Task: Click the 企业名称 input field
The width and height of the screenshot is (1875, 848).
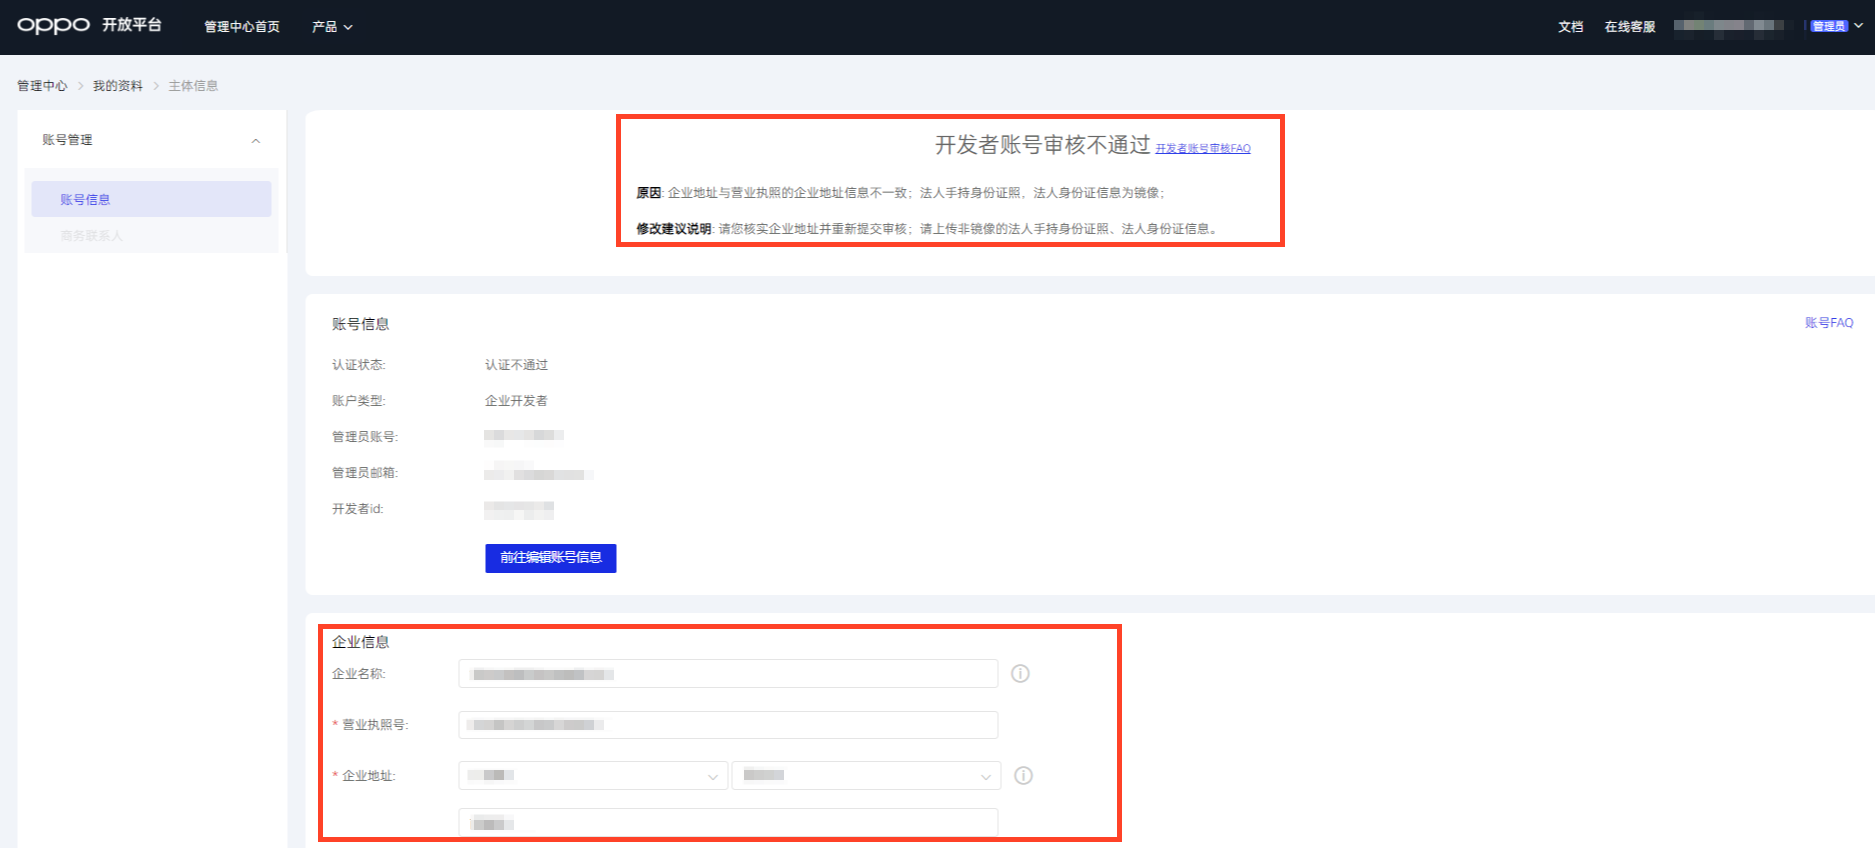Action: pyautogui.click(x=728, y=674)
